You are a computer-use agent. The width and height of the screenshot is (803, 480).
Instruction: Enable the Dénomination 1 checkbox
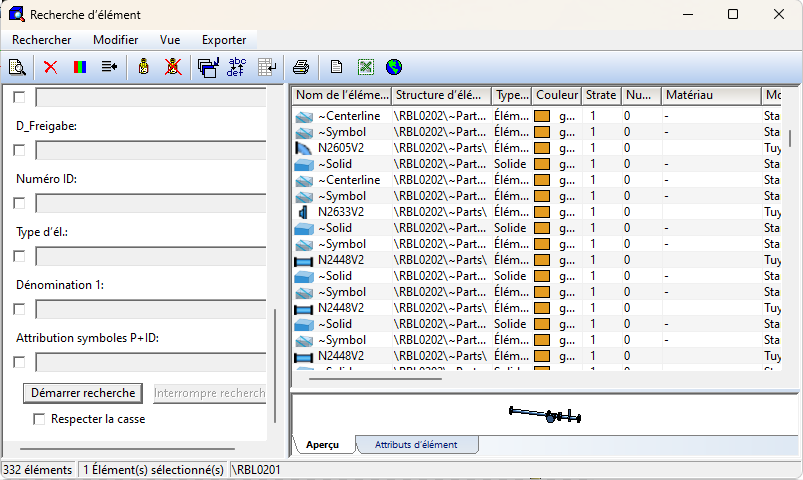click(19, 309)
